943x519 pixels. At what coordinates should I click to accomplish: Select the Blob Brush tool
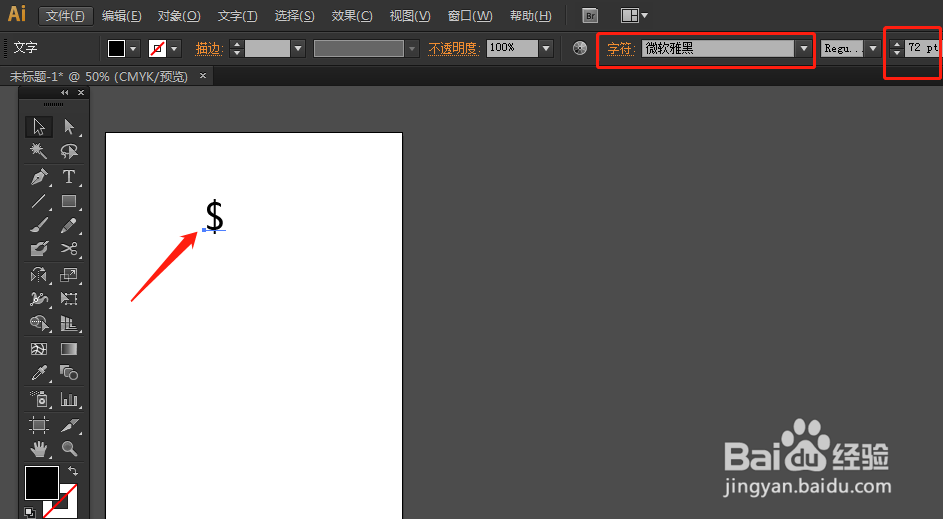point(38,248)
